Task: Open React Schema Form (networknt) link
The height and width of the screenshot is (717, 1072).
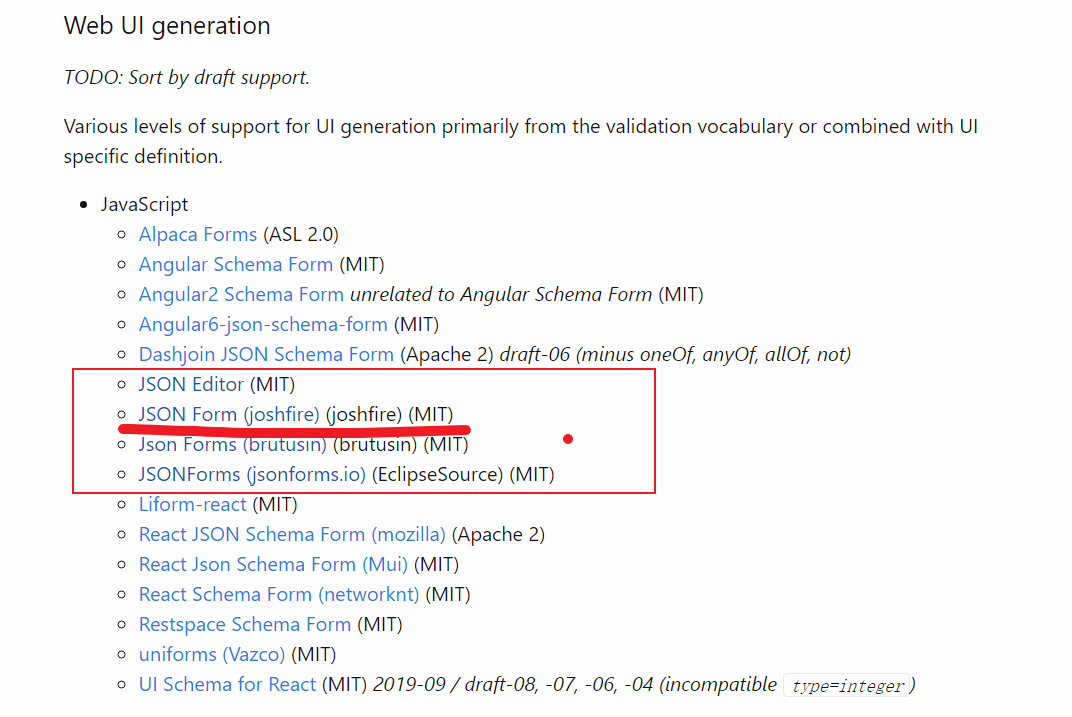Action: pyautogui.click(x=279, y=595)
